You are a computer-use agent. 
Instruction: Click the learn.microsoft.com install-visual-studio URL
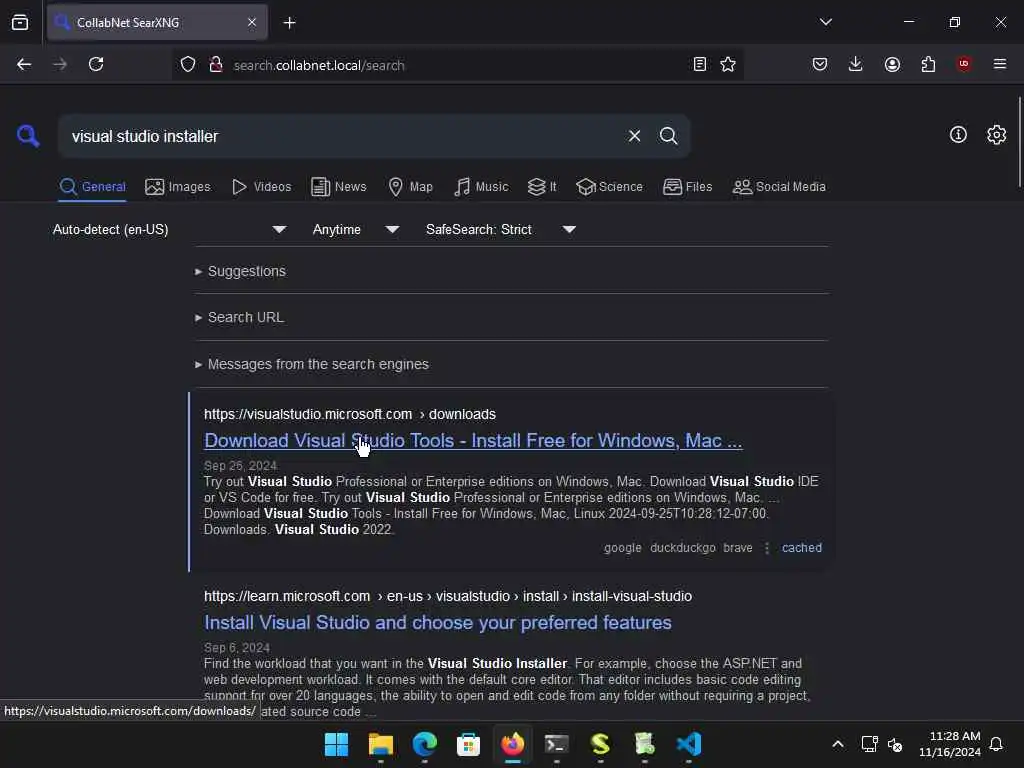[x=447, y=596]
